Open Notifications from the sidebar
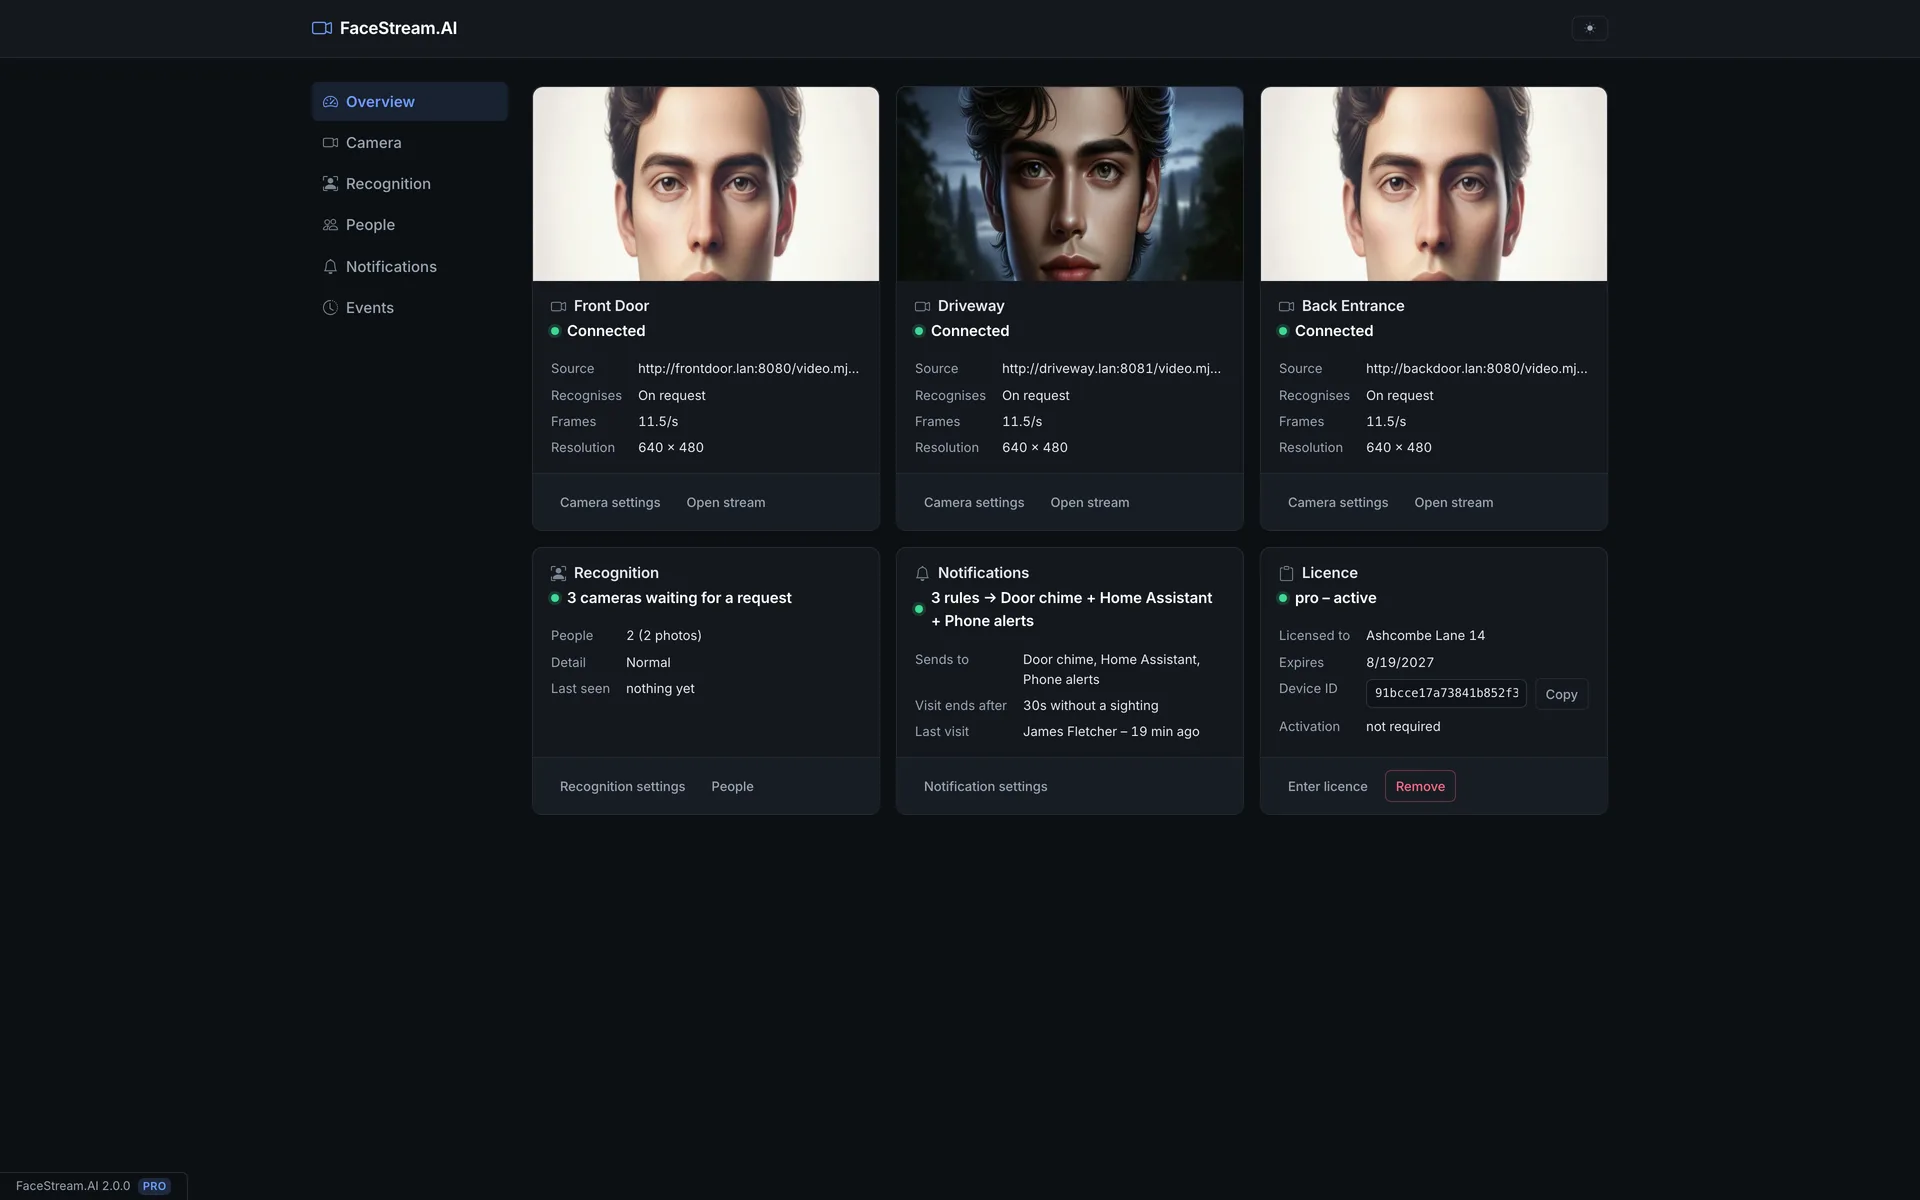This screenshot has height=1200, width=1920. point(410,267)
